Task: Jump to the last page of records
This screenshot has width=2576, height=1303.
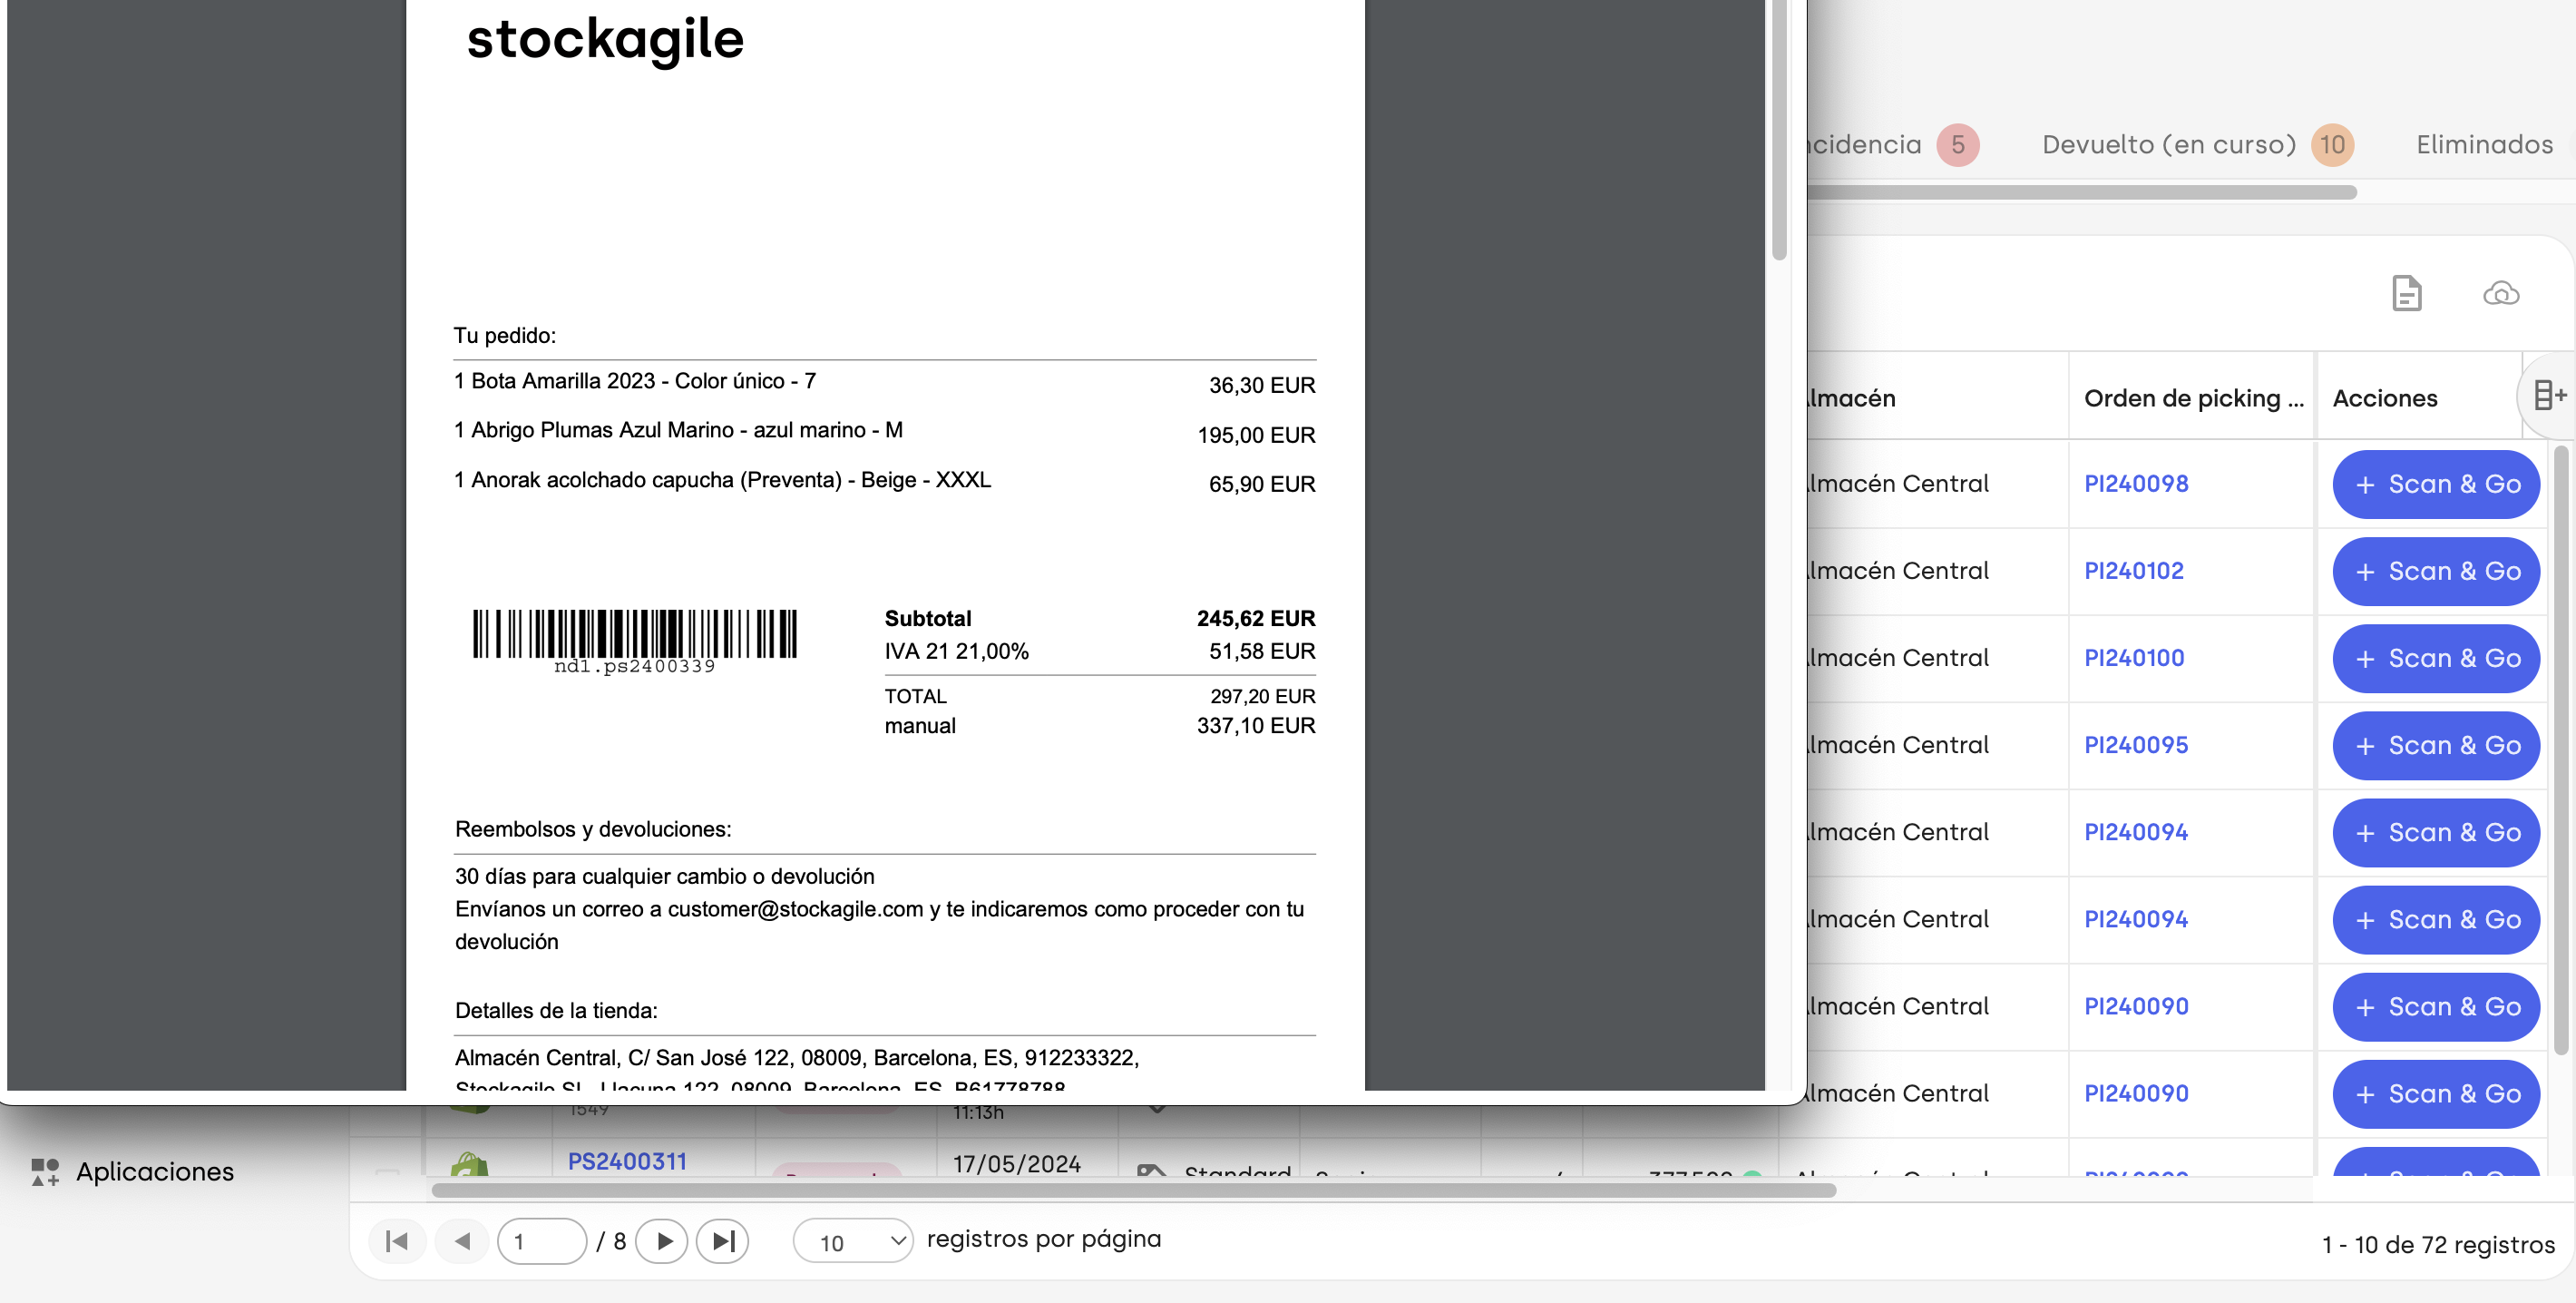Action: [723, 1241]
